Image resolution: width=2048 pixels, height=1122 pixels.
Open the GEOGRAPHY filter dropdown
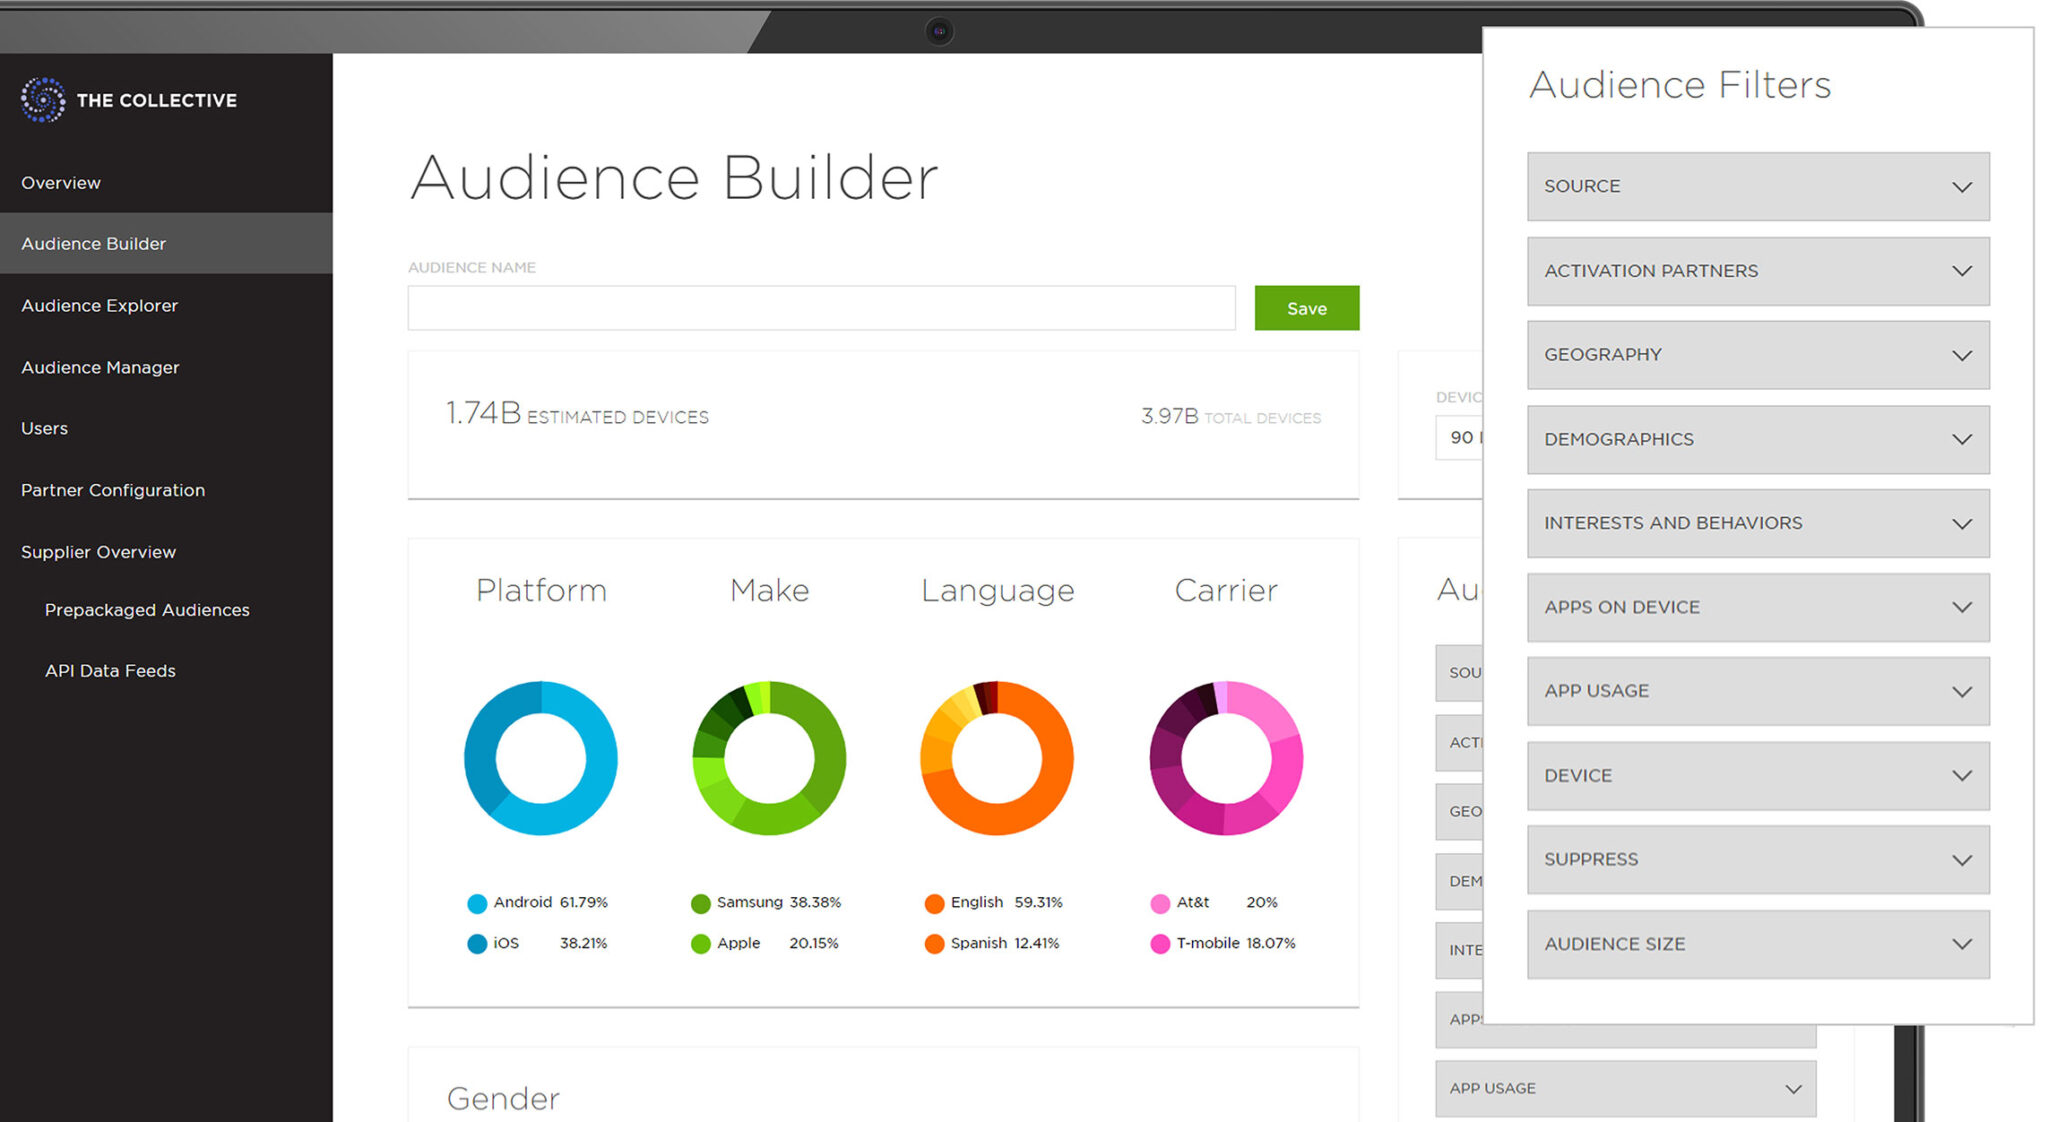1757,355
